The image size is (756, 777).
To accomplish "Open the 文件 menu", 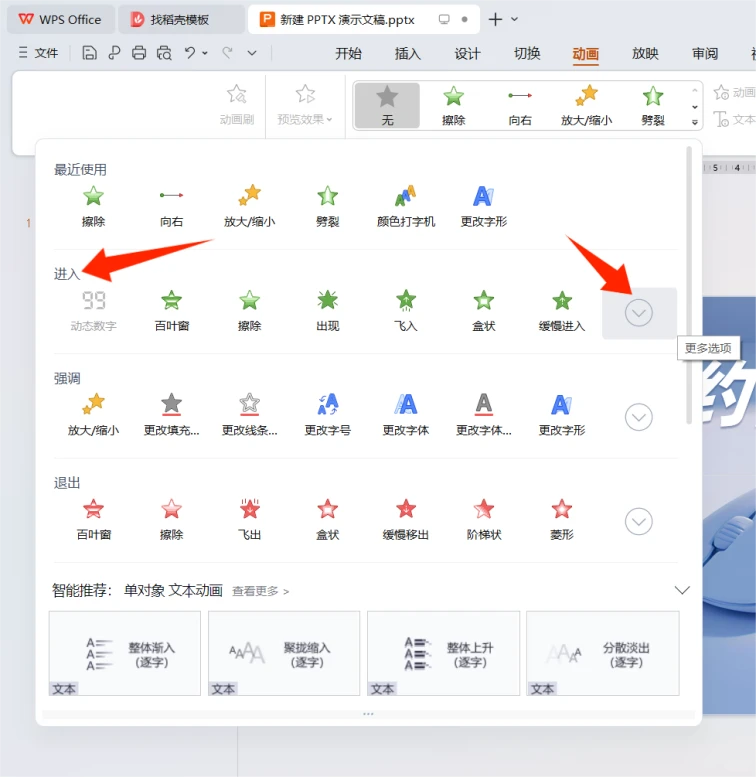I will click(38, 53).
